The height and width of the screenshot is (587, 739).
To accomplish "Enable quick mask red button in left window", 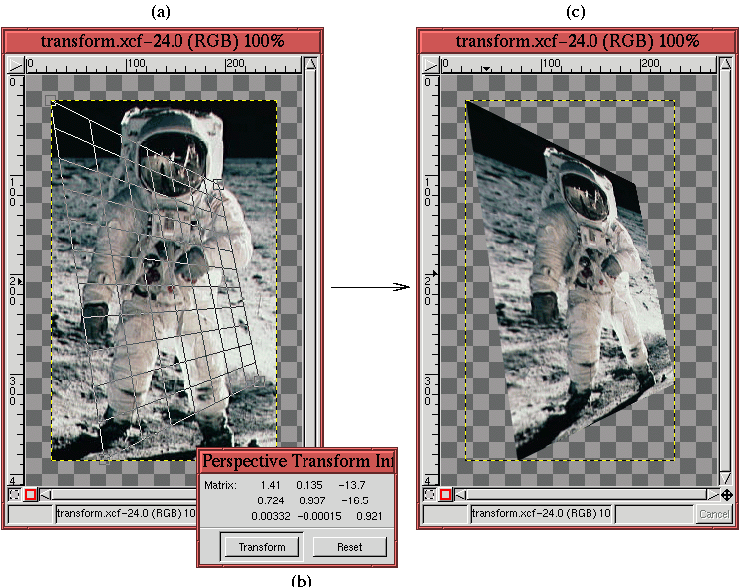I will point(31,495).
